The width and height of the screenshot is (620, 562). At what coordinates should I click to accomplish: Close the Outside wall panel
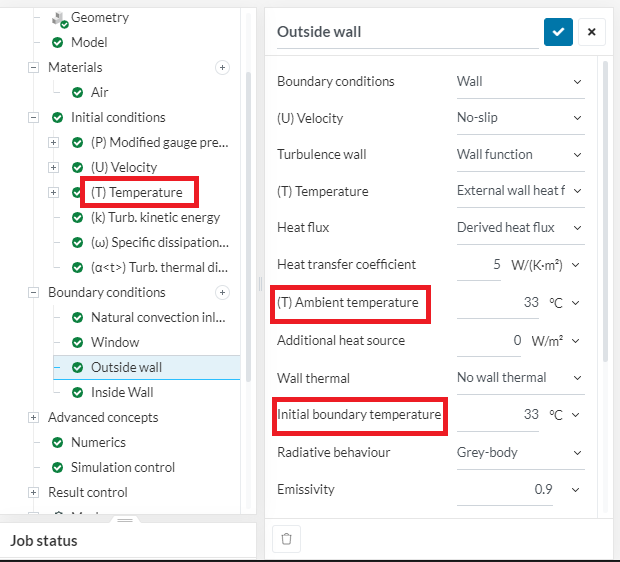pos(591,31)
